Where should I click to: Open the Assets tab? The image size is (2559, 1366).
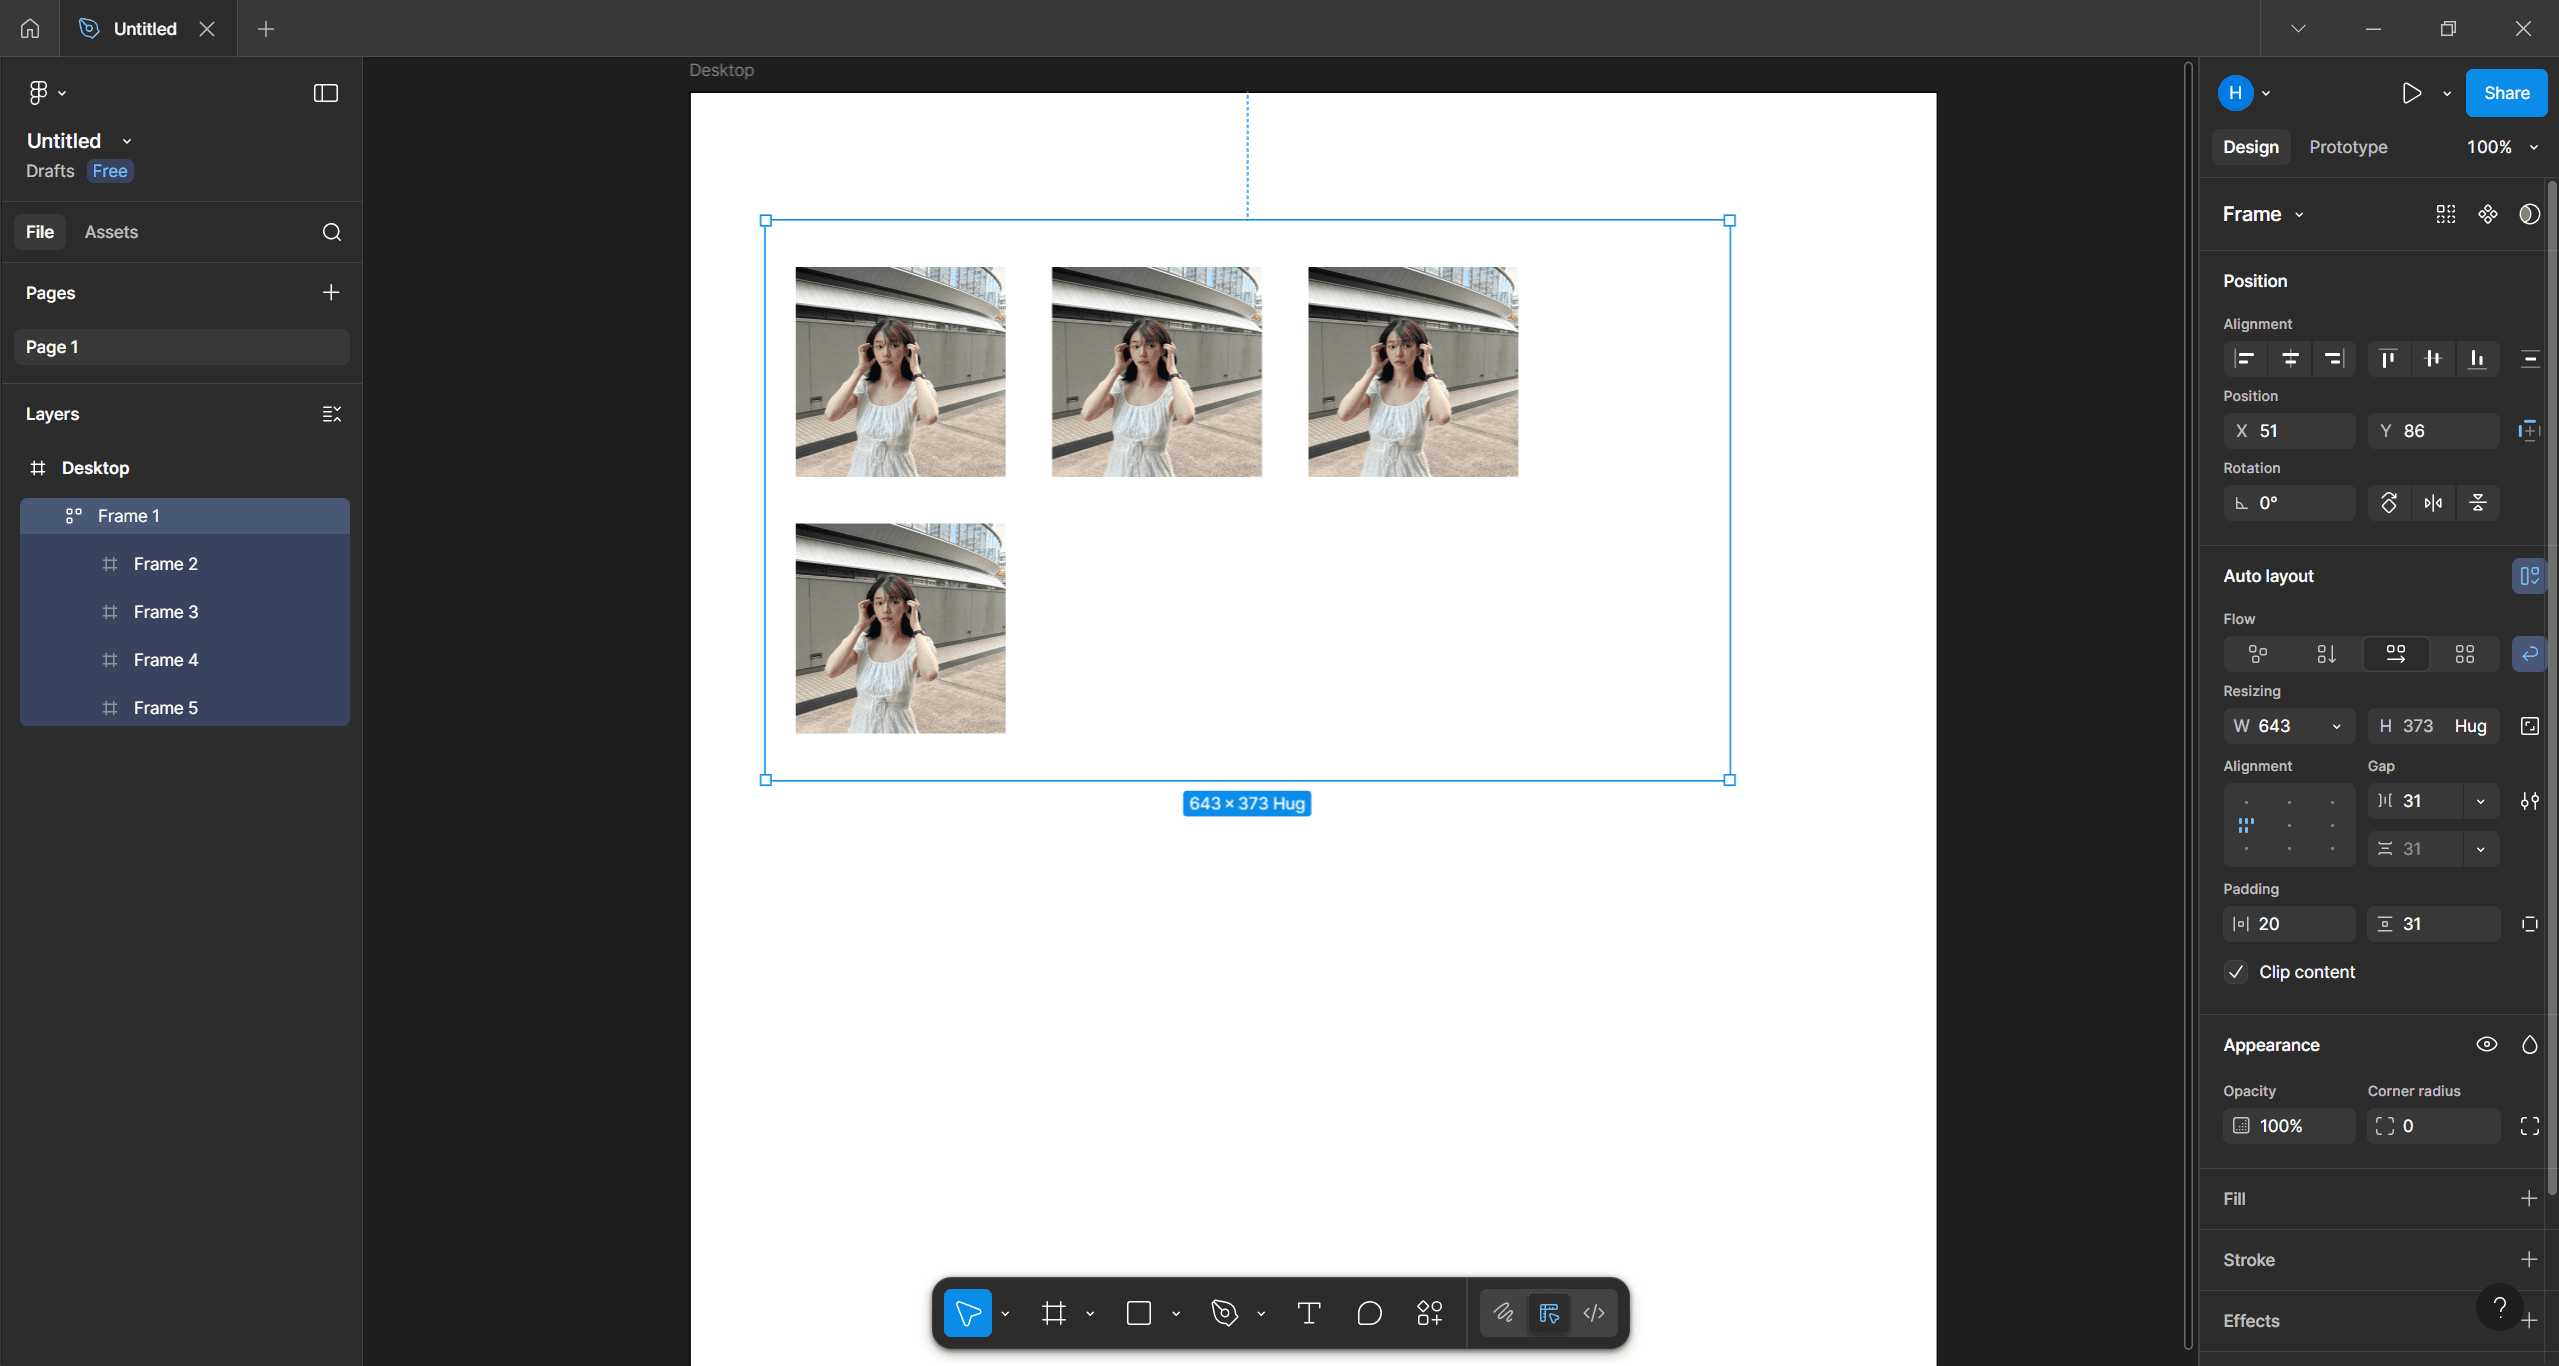tap(111, 231)
